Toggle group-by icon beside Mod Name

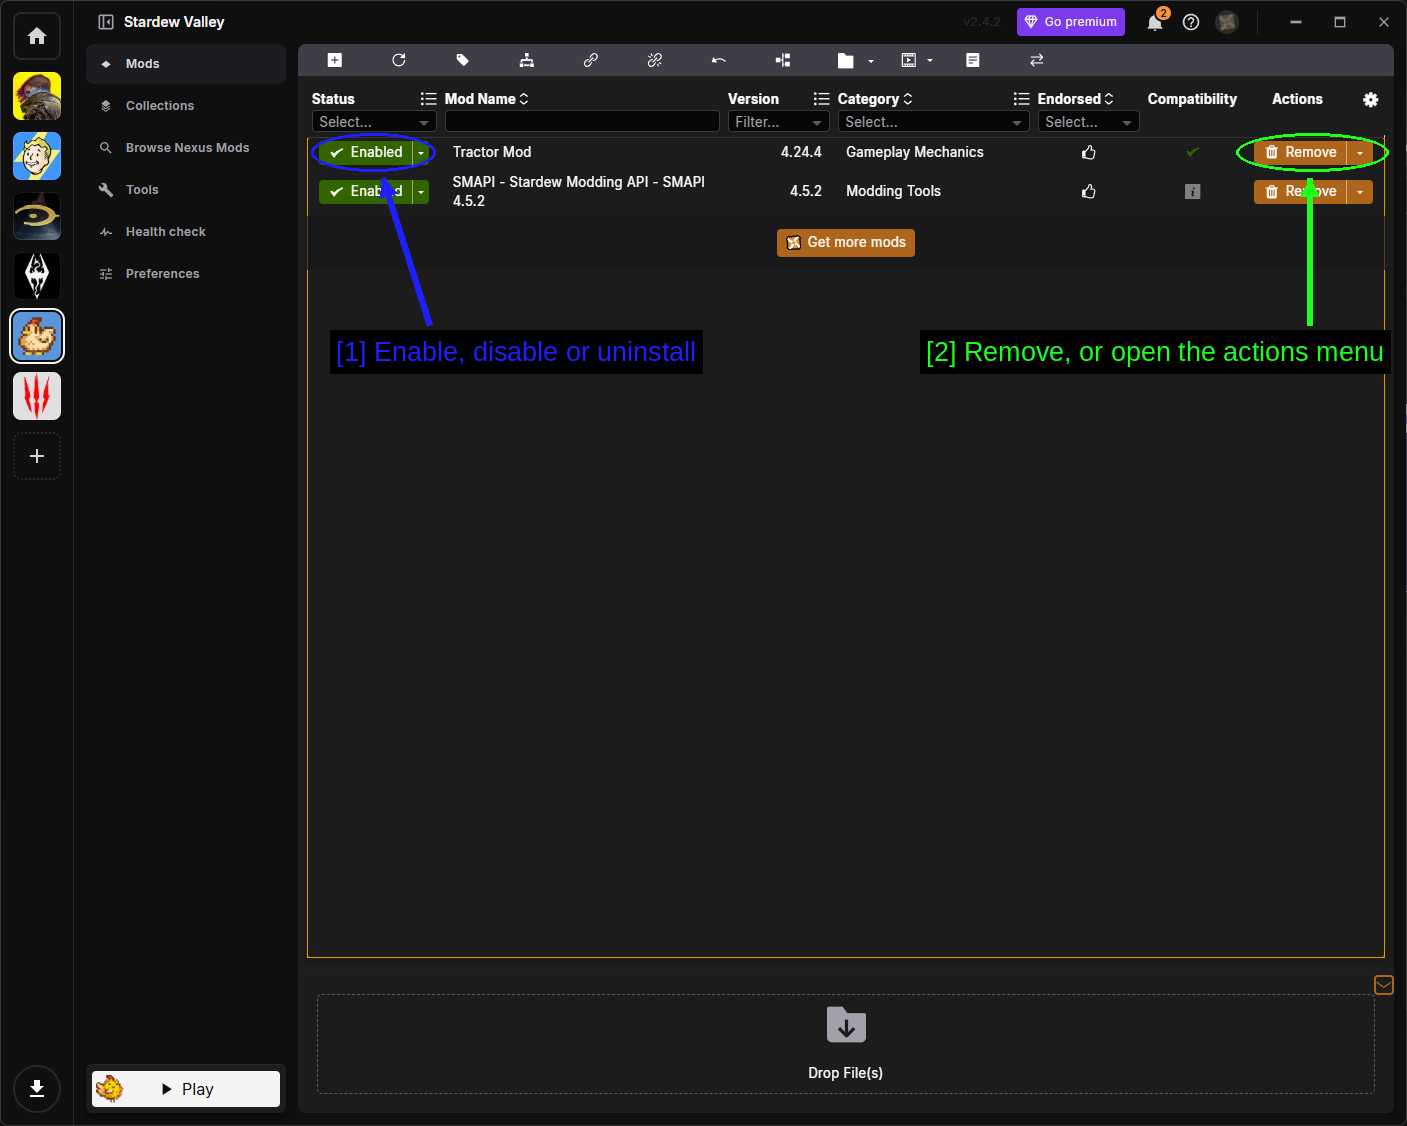(428, 99)
